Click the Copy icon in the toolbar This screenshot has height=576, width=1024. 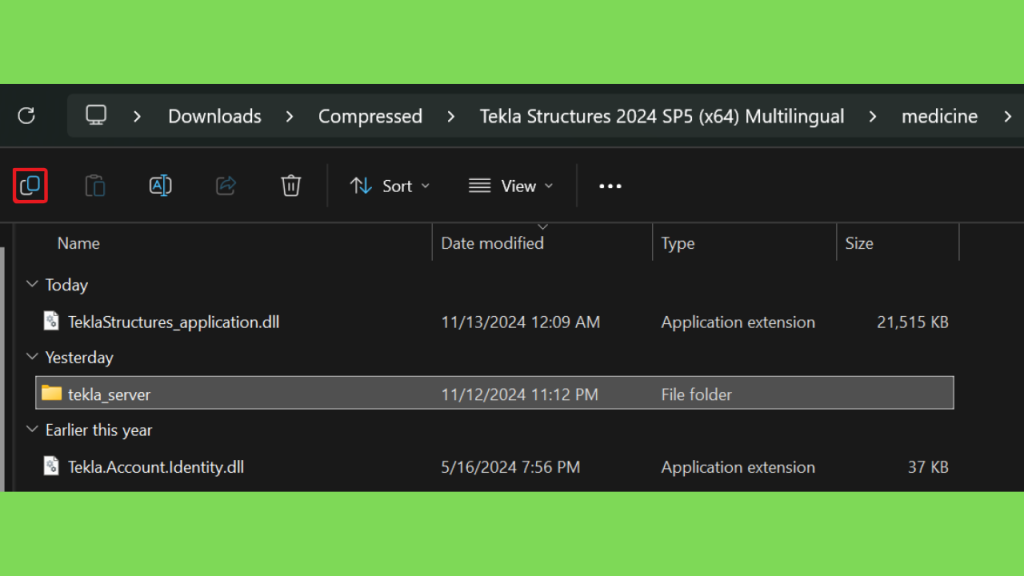(x=30, y=186)
